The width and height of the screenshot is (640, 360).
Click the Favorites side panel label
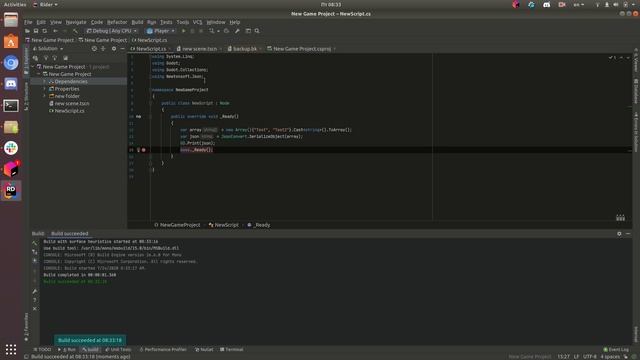tap(26, 327)
